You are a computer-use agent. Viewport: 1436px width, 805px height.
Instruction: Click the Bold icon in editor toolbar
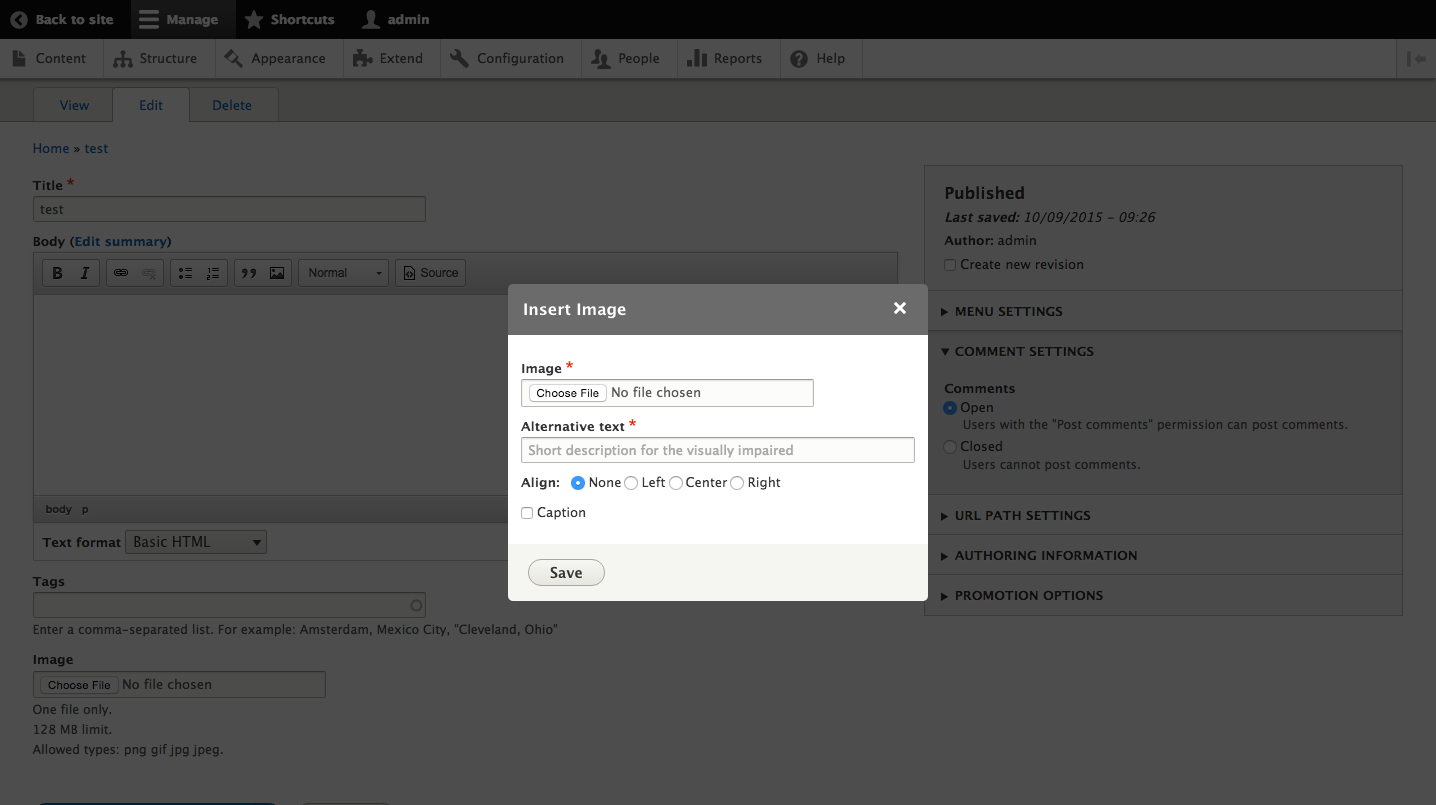pos(57,273)
